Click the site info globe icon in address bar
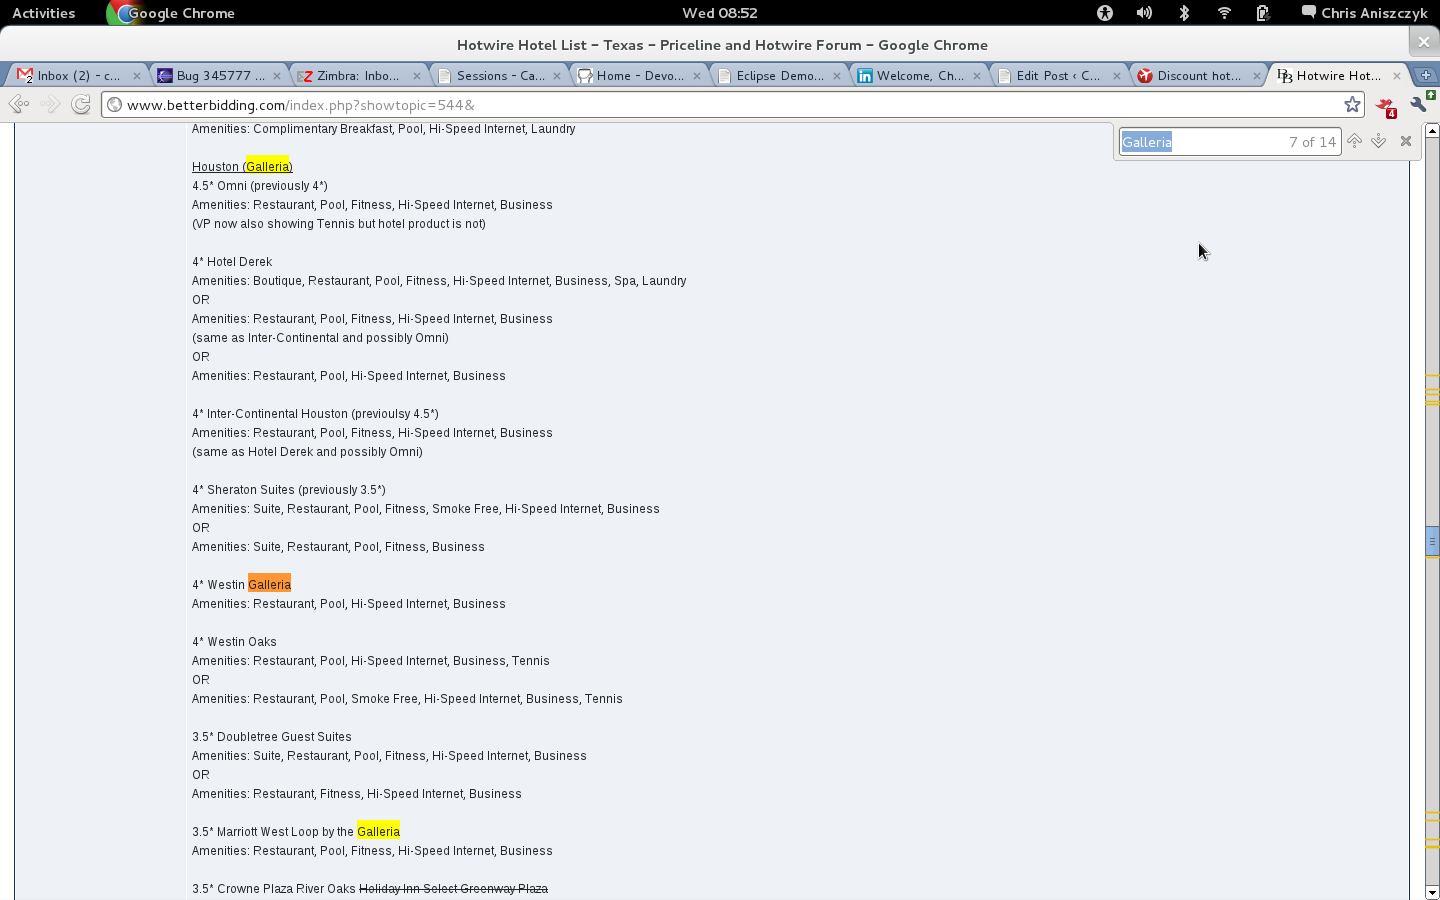This screenshot has width=1440, height=900. coord(115,104)
